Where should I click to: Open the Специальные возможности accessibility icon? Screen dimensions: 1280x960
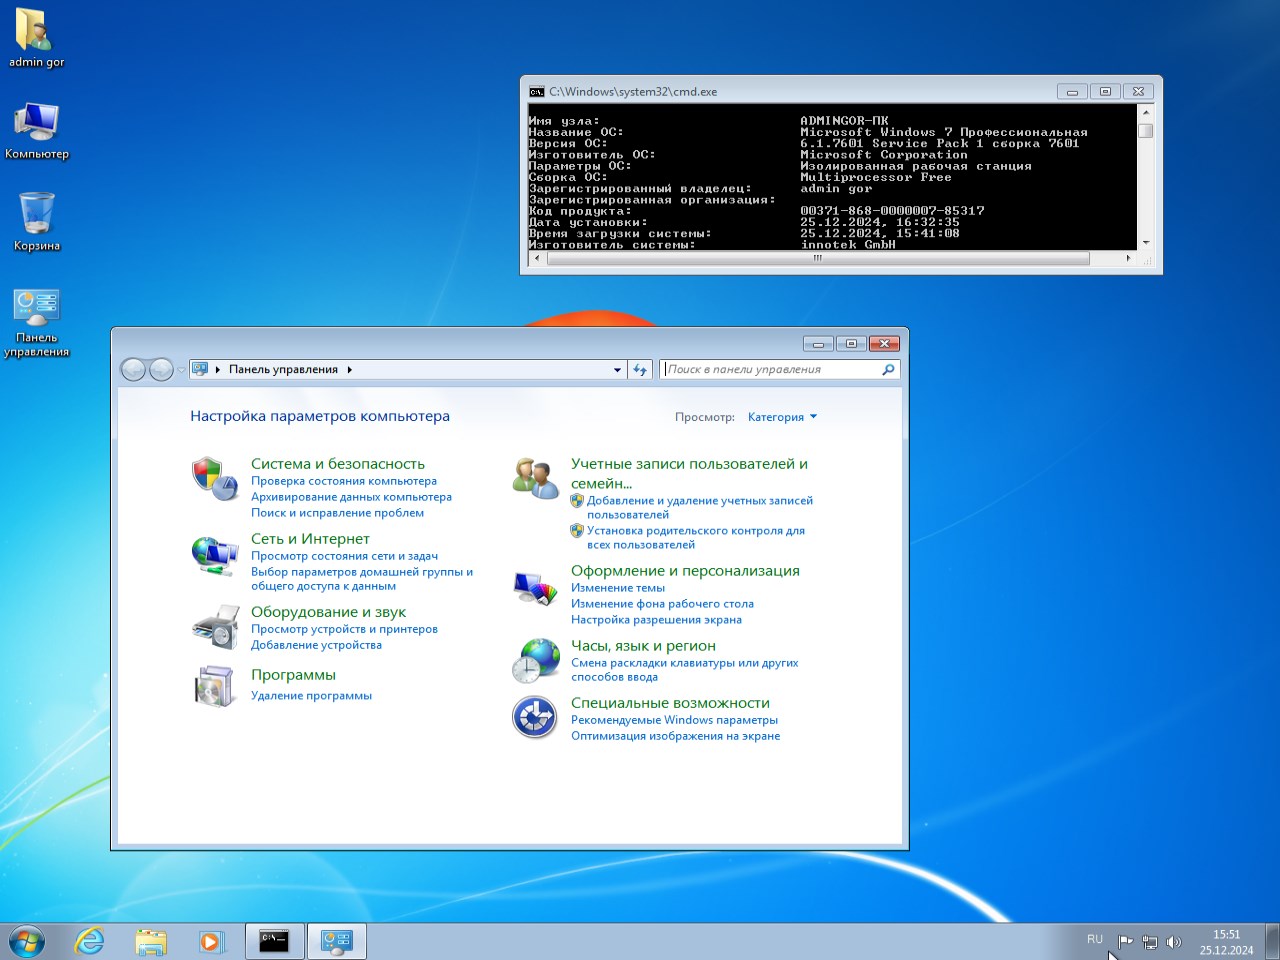click(x=535, y=717)
